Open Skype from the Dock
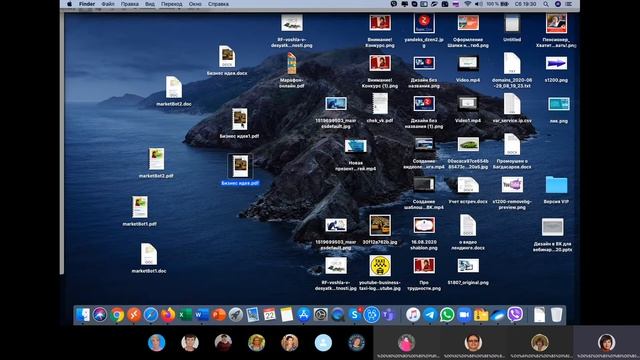The image size is (640, 360). 355,315
